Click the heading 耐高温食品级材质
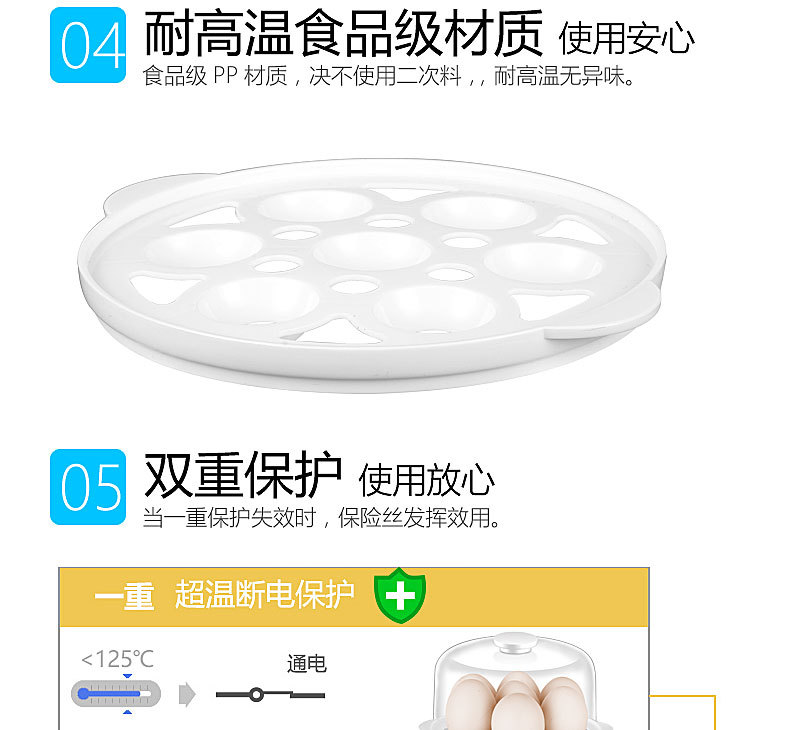 tap(343, 34)
